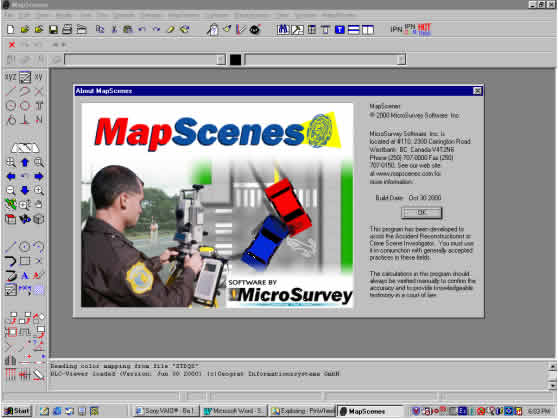Toggle the XYZ coordinate mode button
Screen dimensions: 558x419
(x=10, y=77)
